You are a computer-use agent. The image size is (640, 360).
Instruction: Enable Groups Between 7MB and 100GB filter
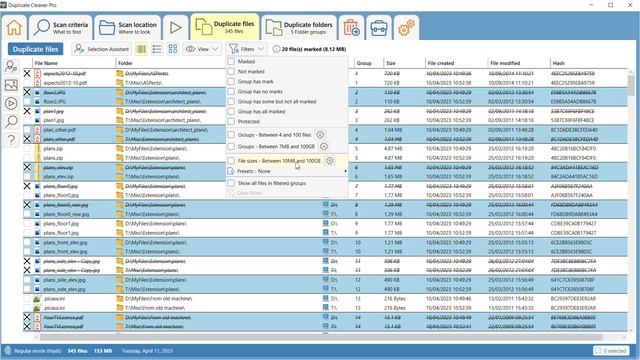click(x=231, y=146)
